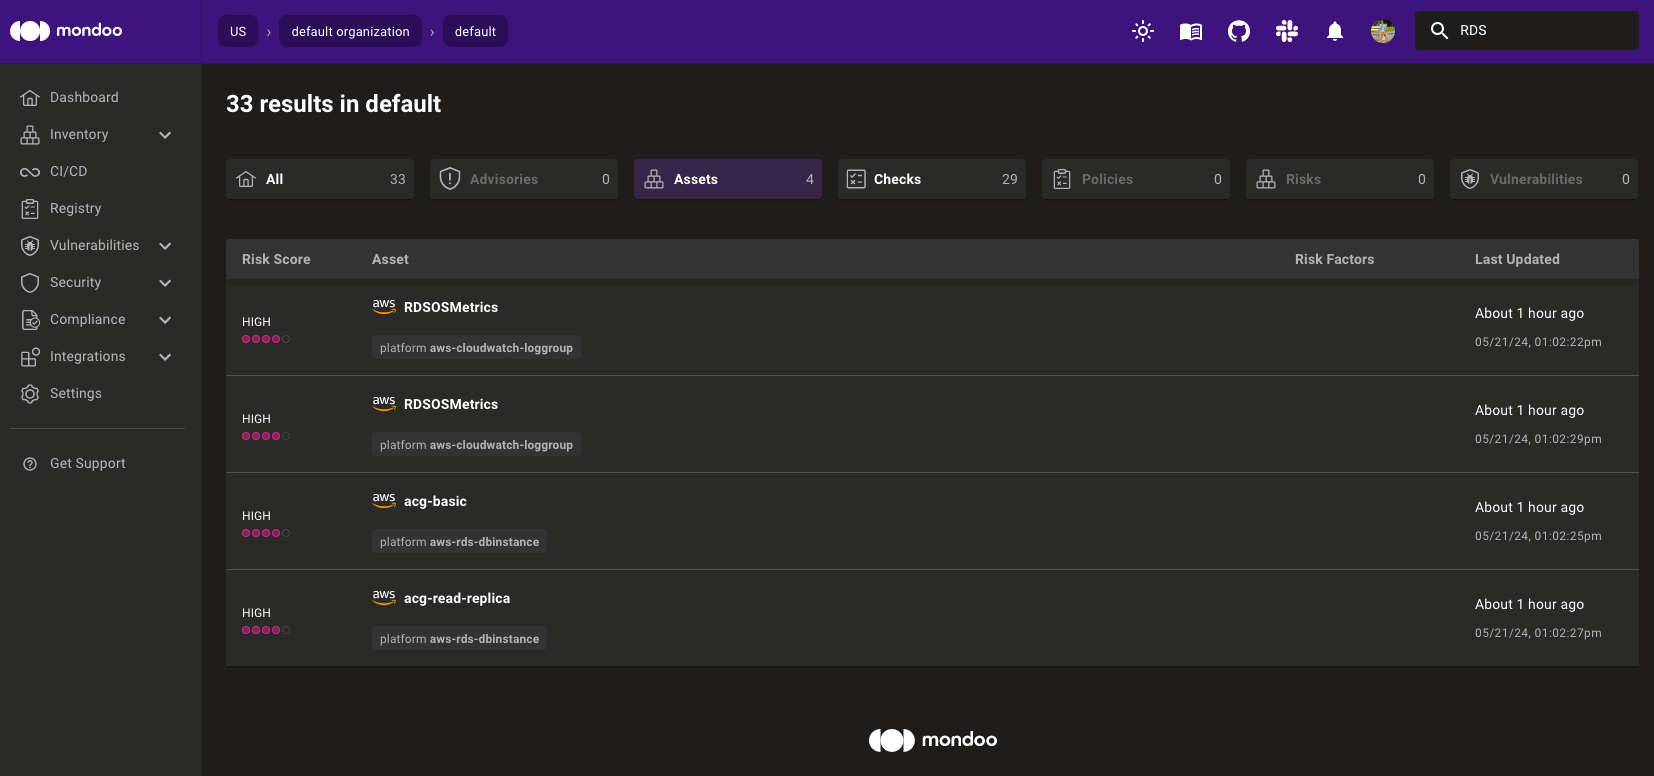Viewport: 1654px width, 776px height.
Task: Select the Policies filter tab
Action: tap(1136, 179)
